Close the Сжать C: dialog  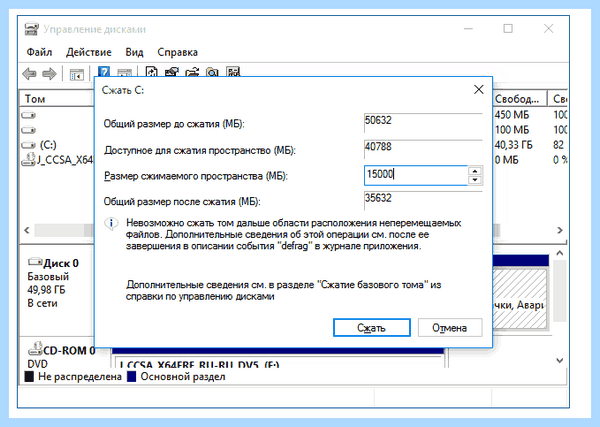coord(478,90)
